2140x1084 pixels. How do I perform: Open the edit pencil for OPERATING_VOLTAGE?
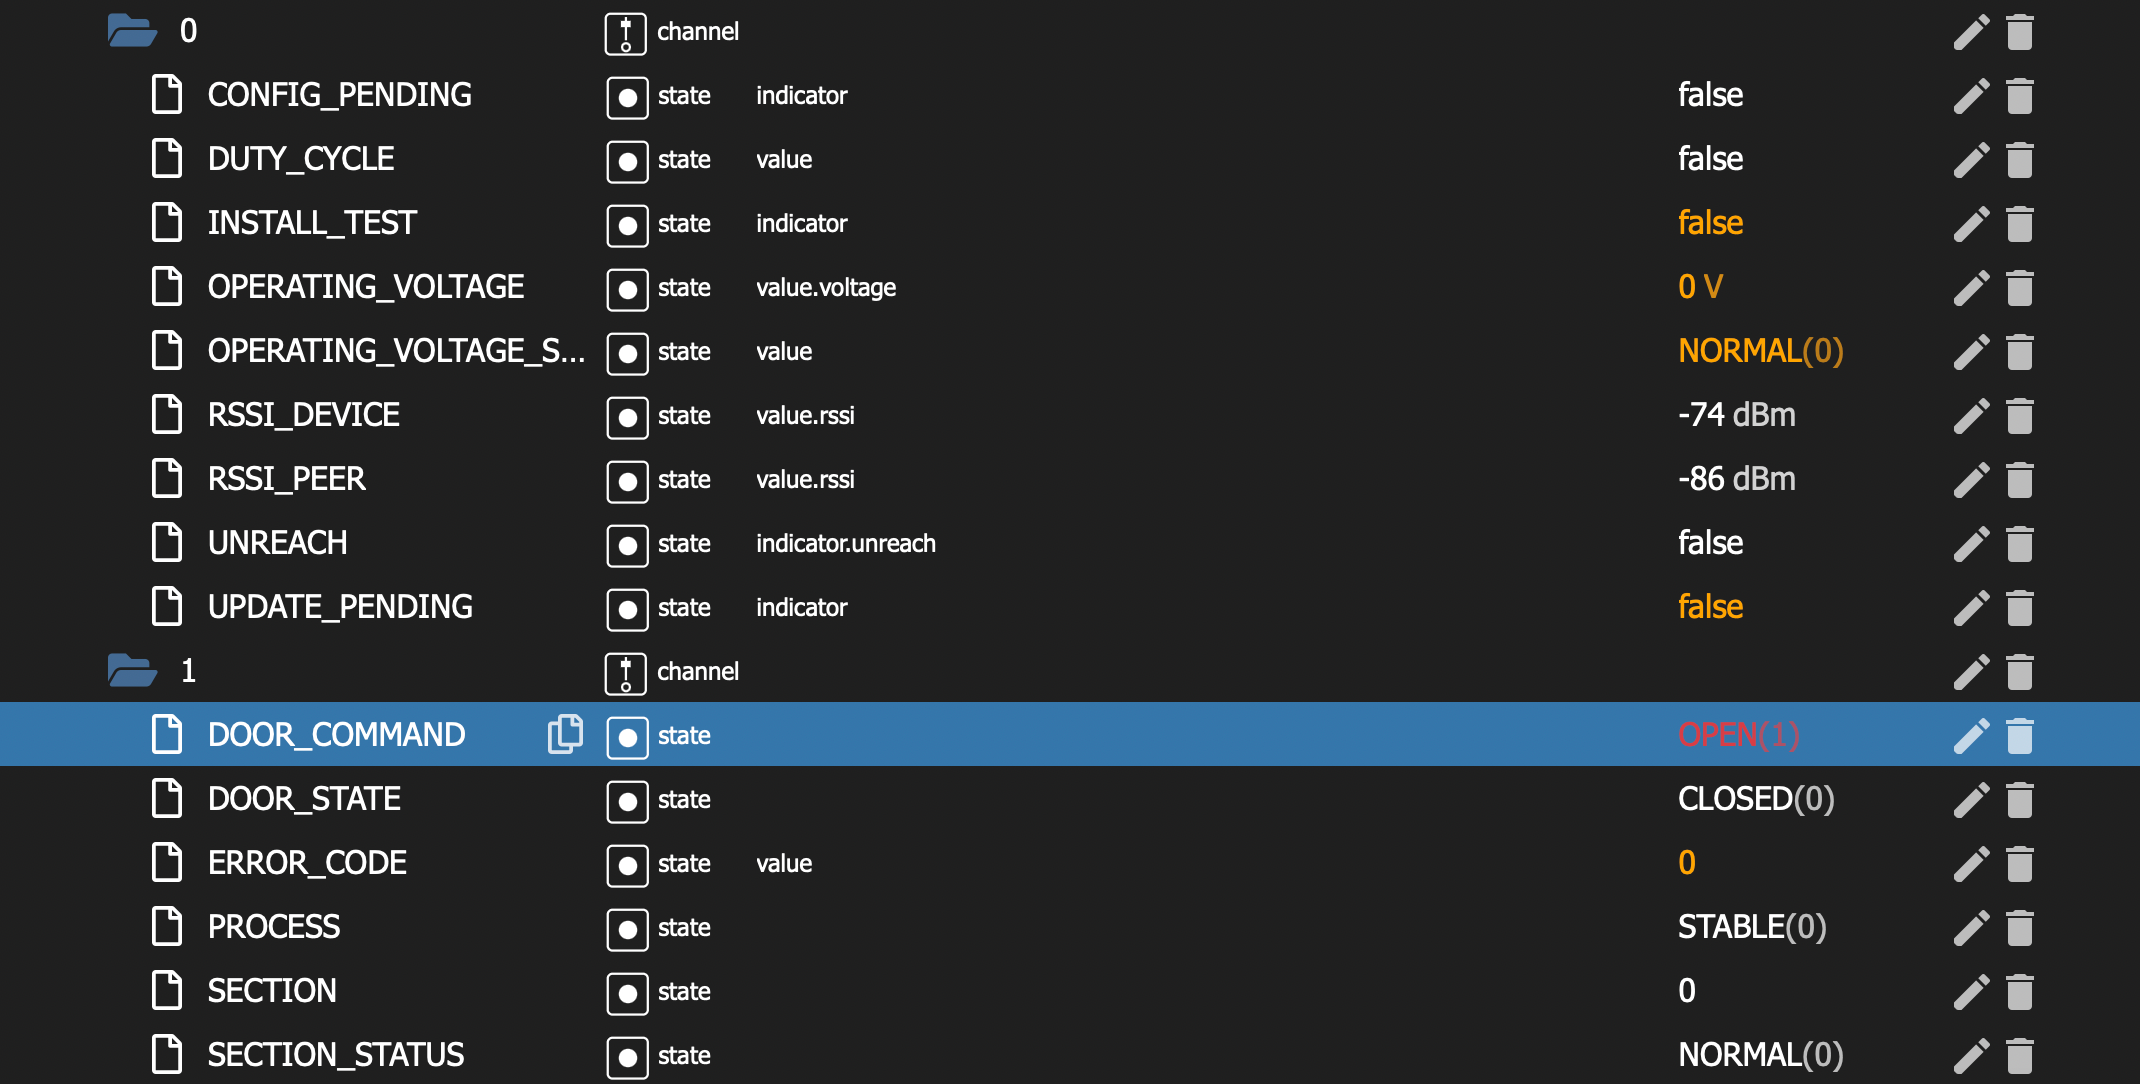tap(1970, 287)
